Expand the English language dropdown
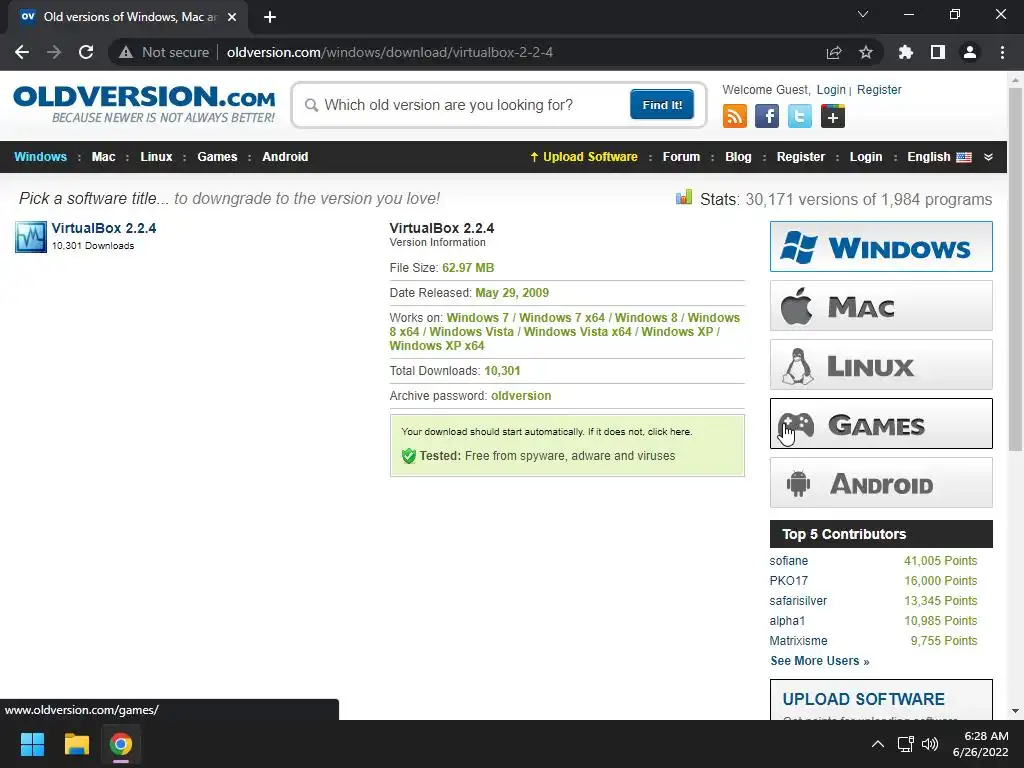Screen dimensions: 1024x768 pyautogui.click(x=939, y=157)
